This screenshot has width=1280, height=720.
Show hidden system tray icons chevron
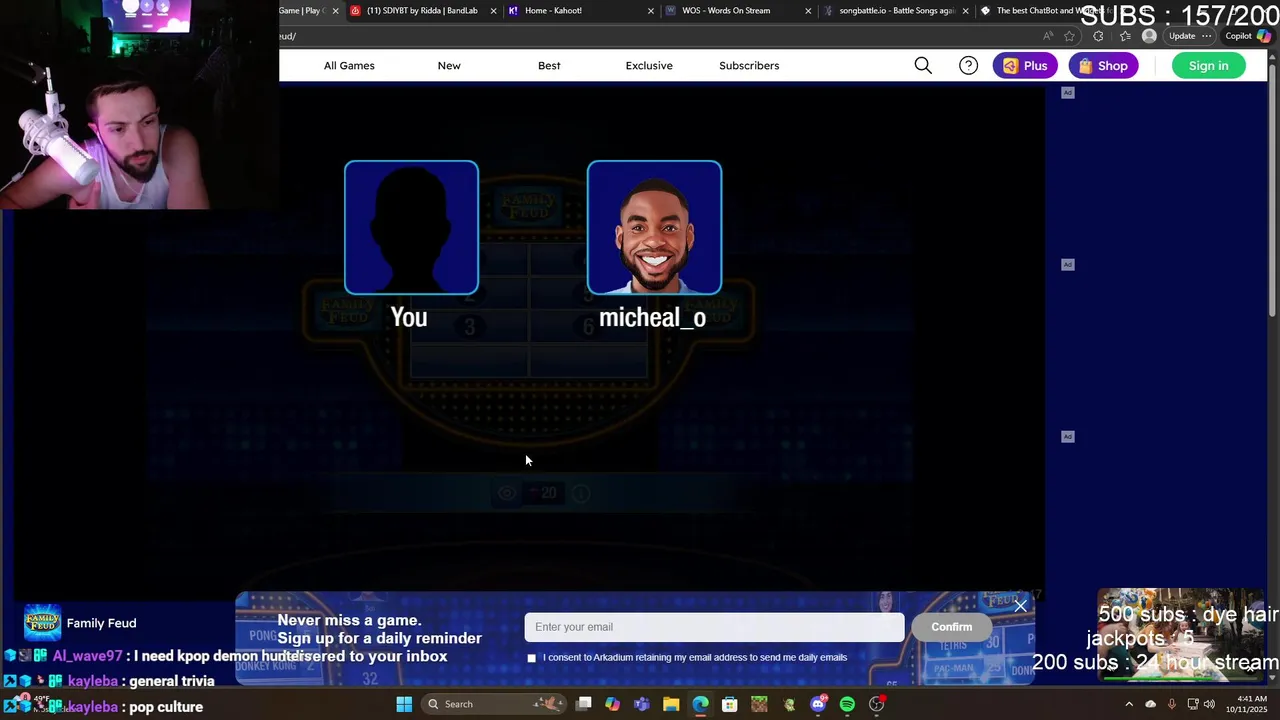[1129, 704]
